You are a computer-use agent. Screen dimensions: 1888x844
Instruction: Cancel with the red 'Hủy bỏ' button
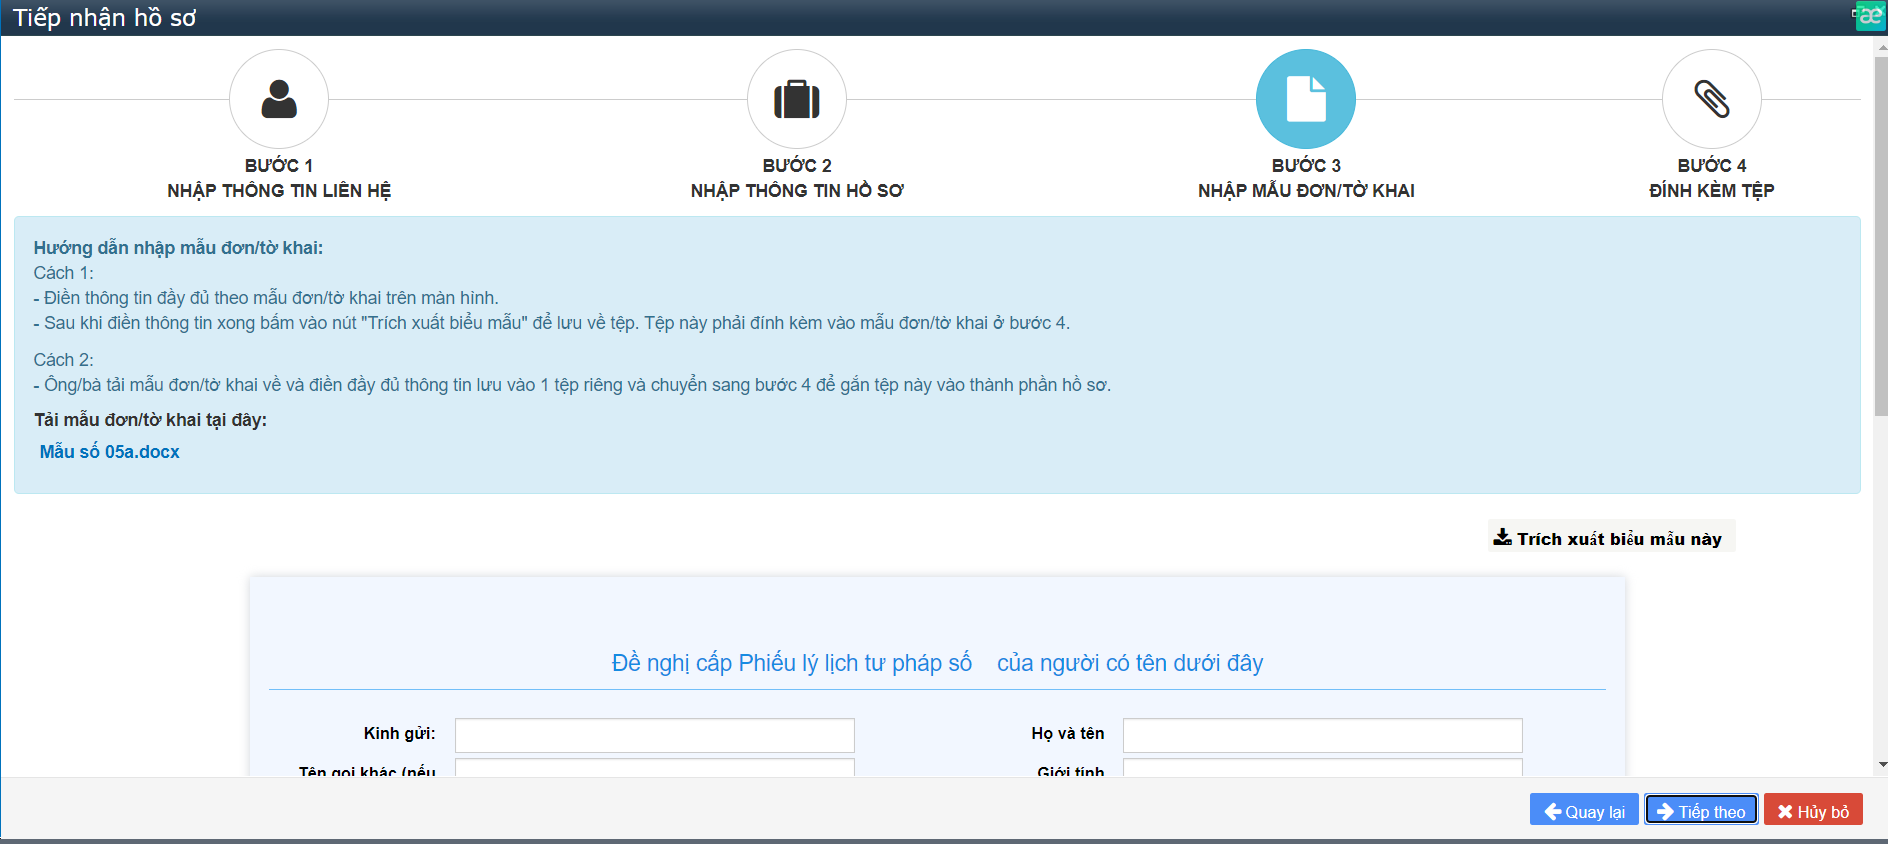[x=1813, y=811]
